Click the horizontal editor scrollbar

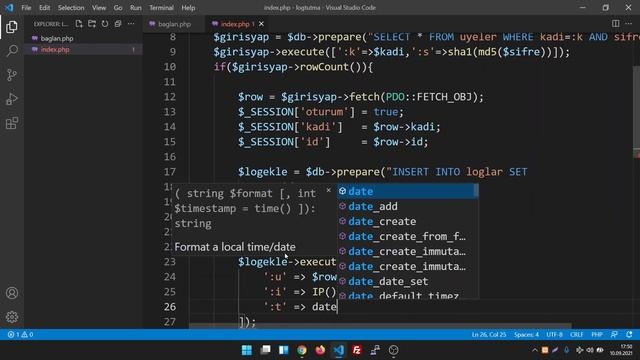pyautogui.click(x=380, y=326)
